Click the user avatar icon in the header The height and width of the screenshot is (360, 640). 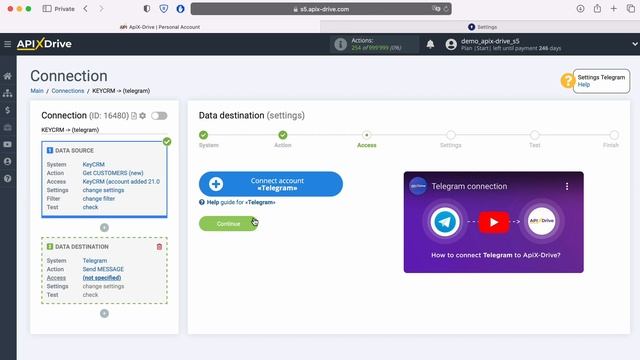[x=451, y=44]
